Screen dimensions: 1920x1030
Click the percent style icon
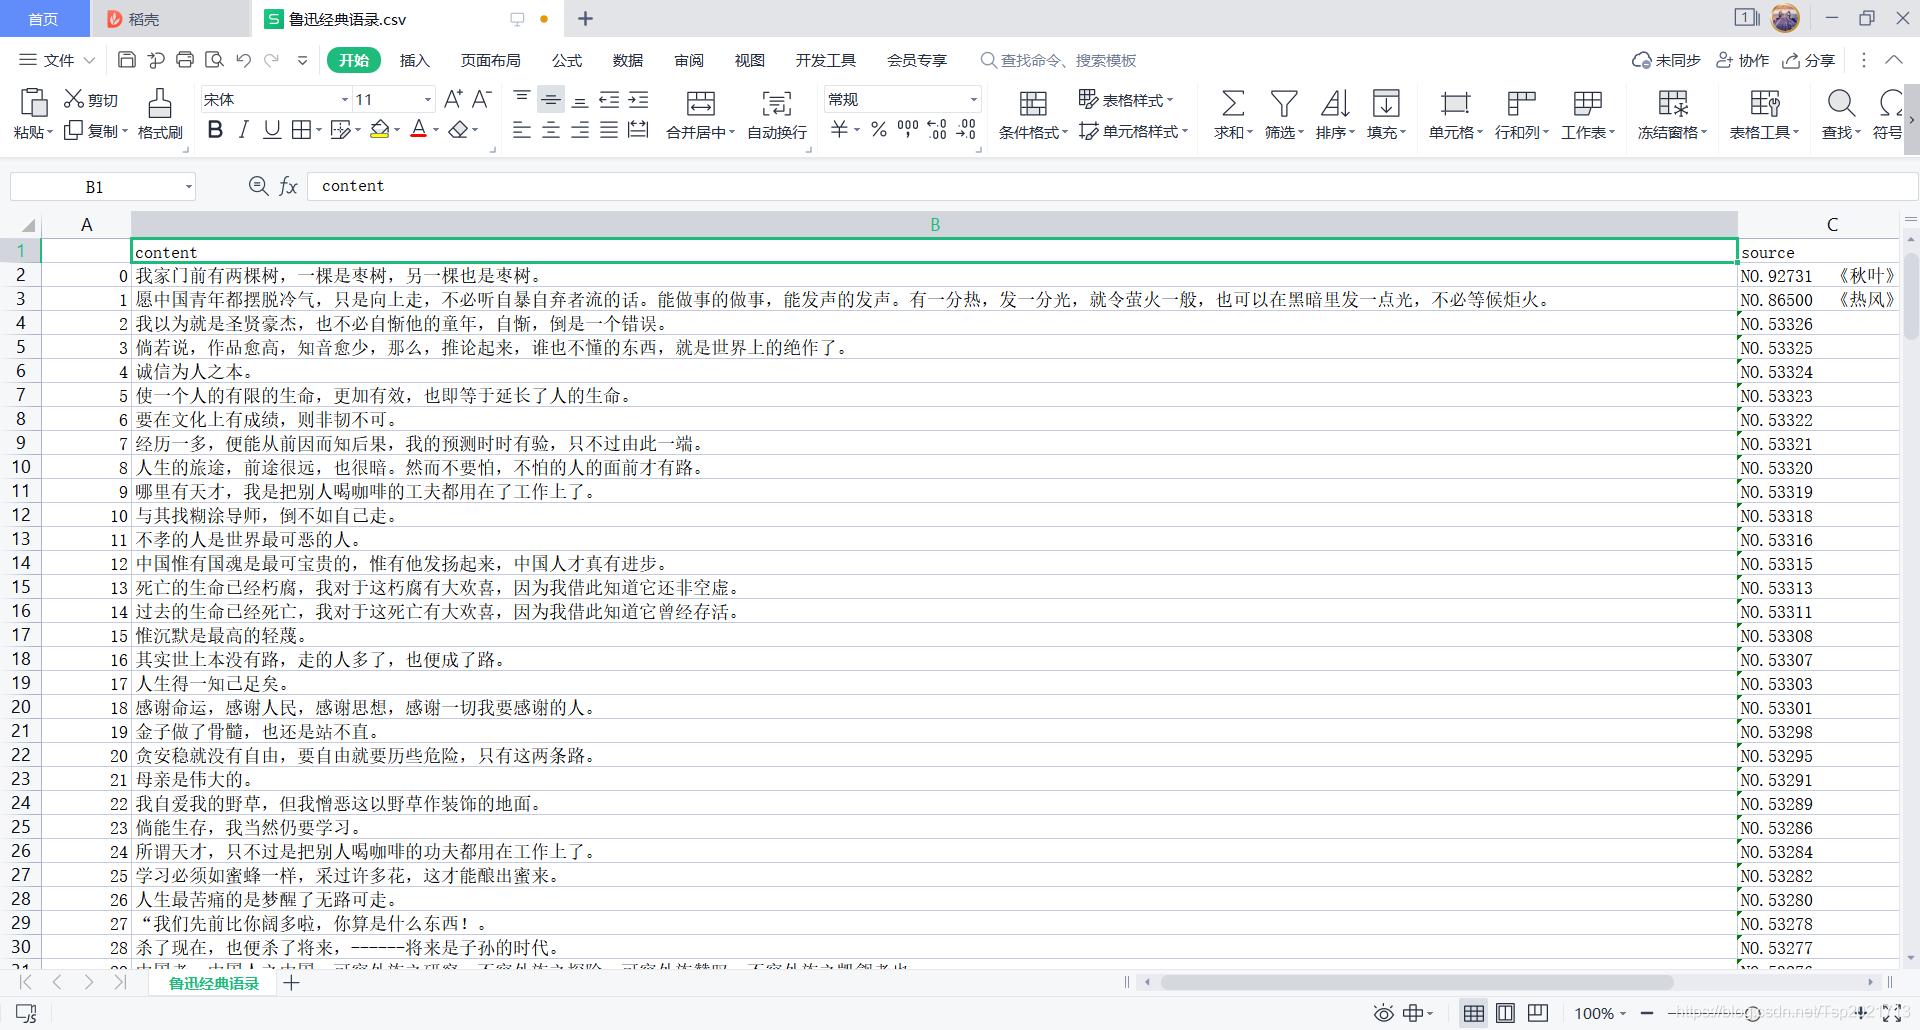(879, 129)
